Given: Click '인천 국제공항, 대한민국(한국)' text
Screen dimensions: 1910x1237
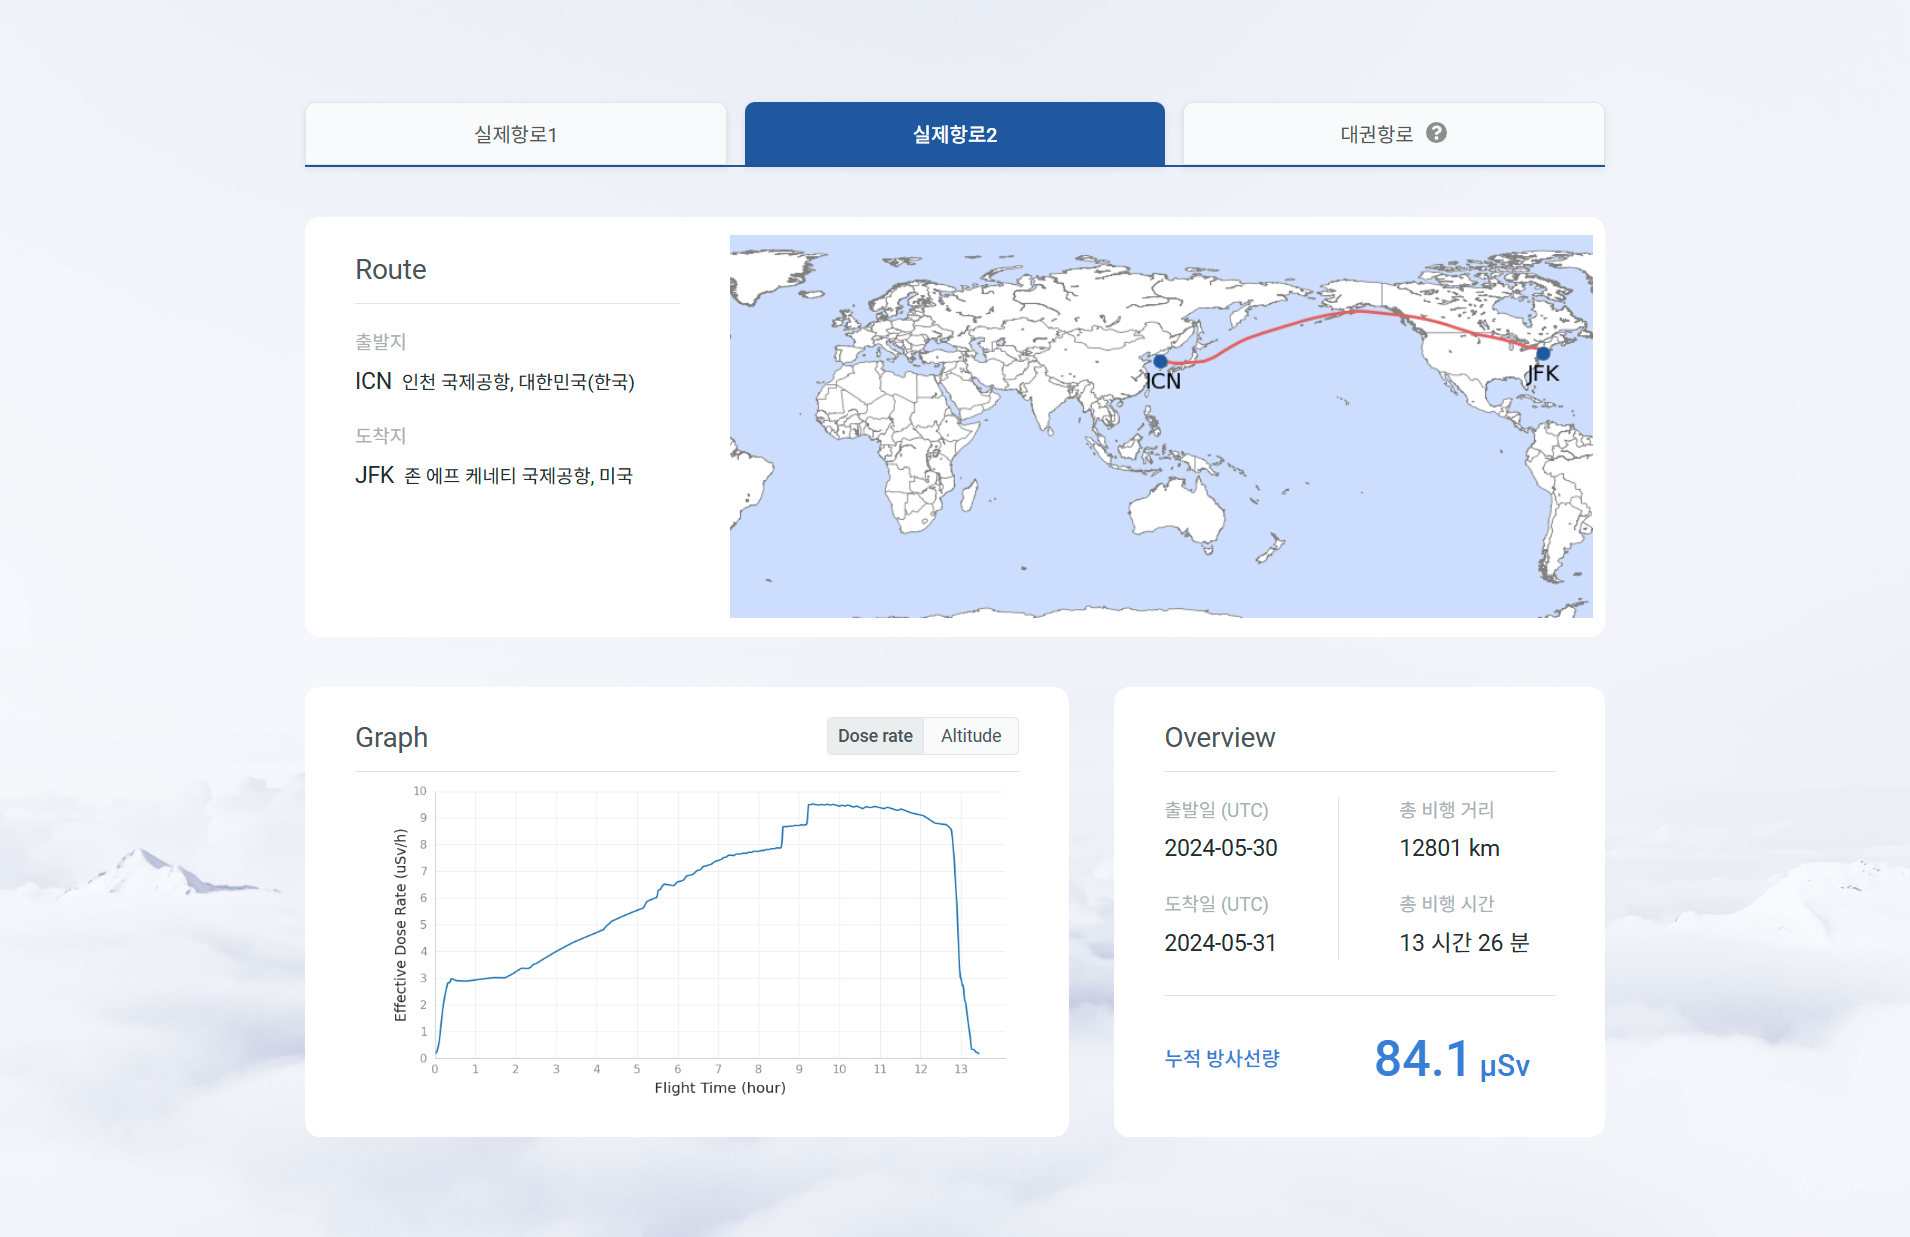Looking at the screenshot, I should click(518, 382).
